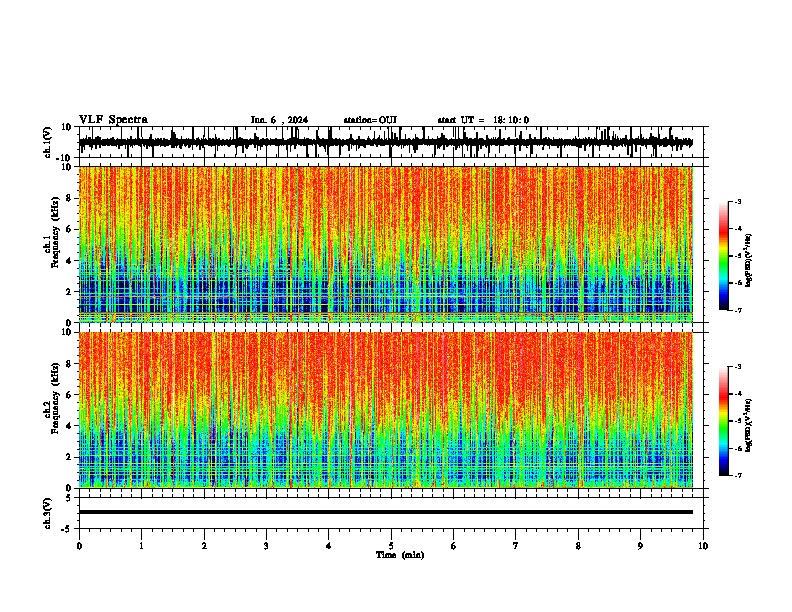Select the "start UT = 18:10:0" header text
This screenshot has height=612, width=792.
click(x=483, y=120)
